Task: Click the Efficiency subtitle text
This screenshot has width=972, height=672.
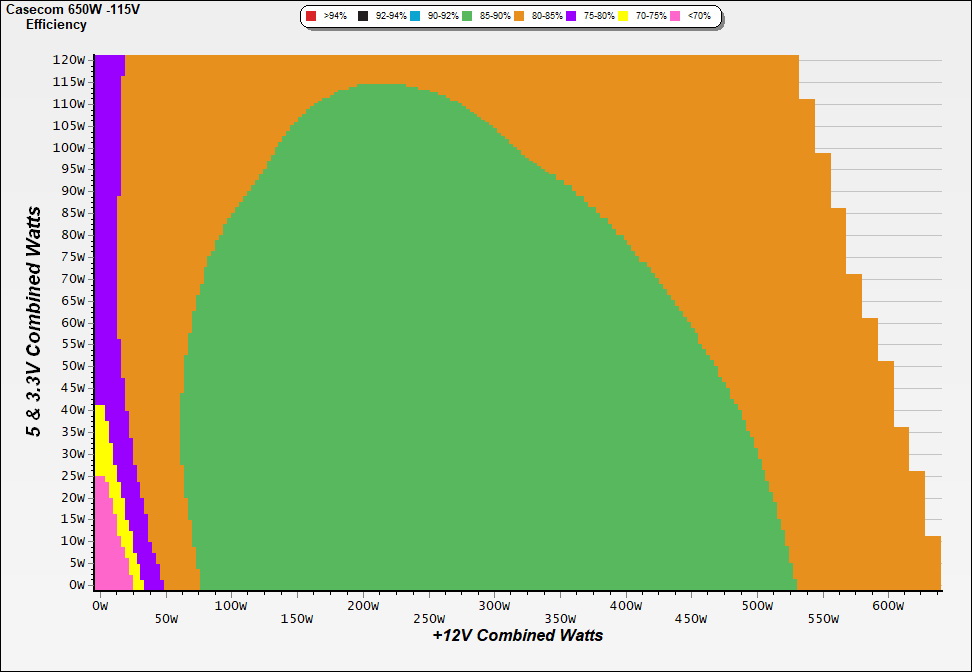Action: pos(56,24)
